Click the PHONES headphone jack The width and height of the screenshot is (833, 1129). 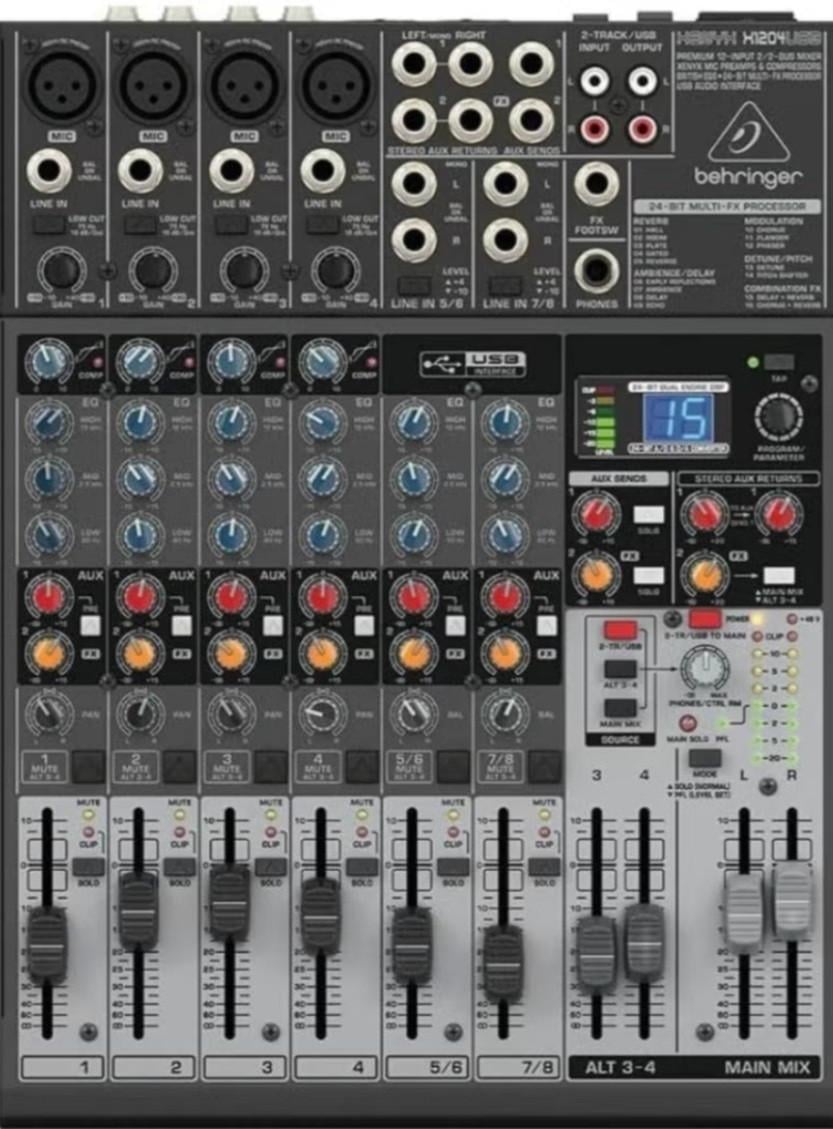click(596, 271)
